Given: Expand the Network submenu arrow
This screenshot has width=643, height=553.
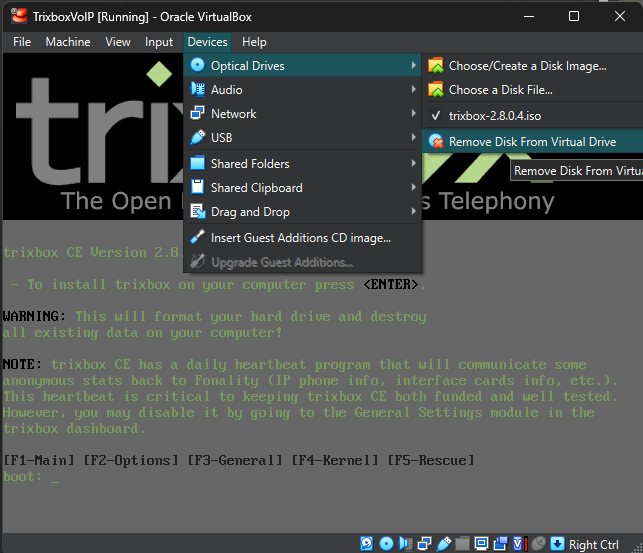Looking at the screenshot, I should click(x=413, y=113).
